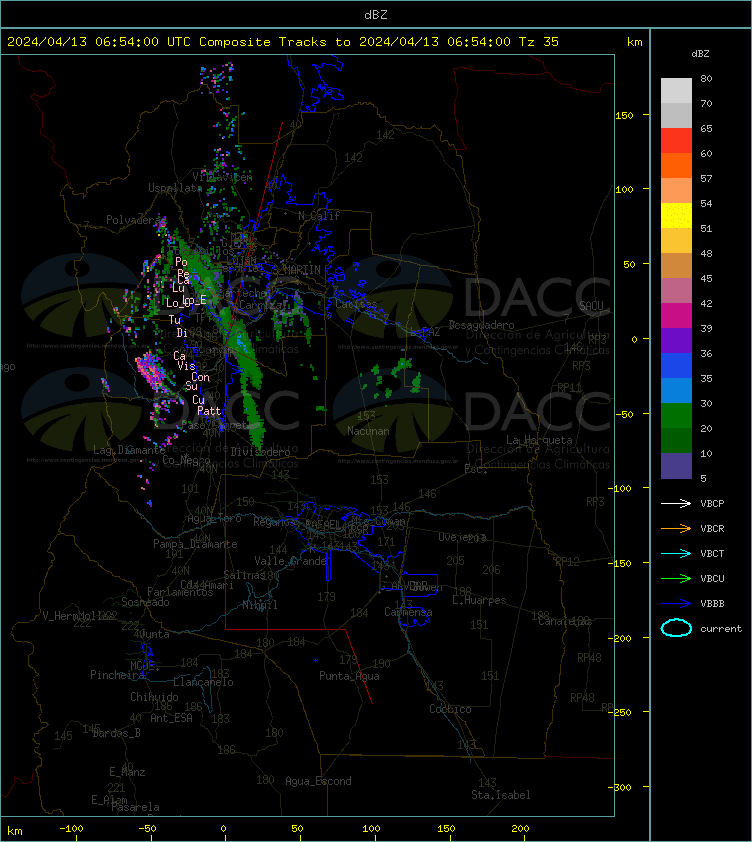This screenshot has height=842, width=752.
Task: Click the 'Desaguadero' map label
Action: pyautogui.click(x=481, y=325)
